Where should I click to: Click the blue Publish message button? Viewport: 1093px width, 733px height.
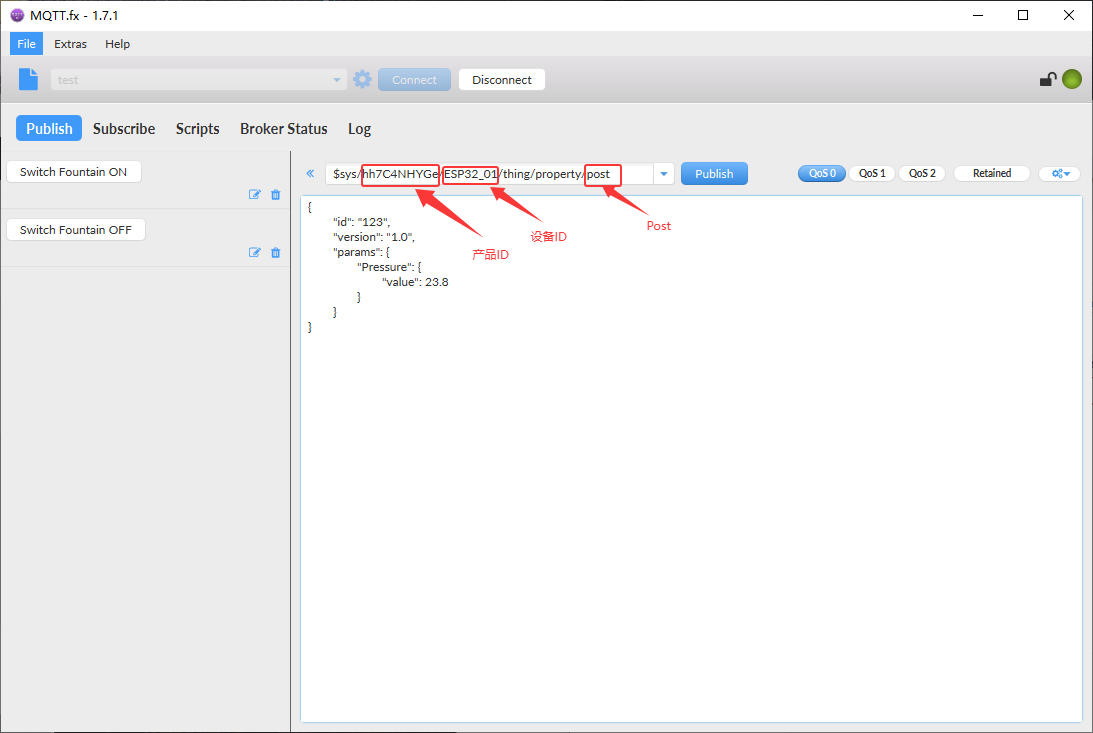(714, 173)
